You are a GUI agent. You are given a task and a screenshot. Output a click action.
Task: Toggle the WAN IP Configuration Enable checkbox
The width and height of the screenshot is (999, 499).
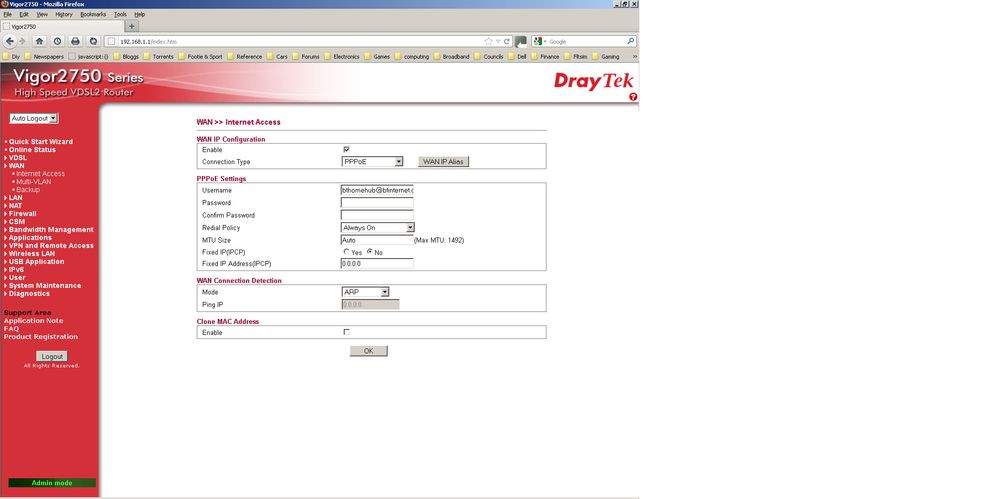(347, 149)
